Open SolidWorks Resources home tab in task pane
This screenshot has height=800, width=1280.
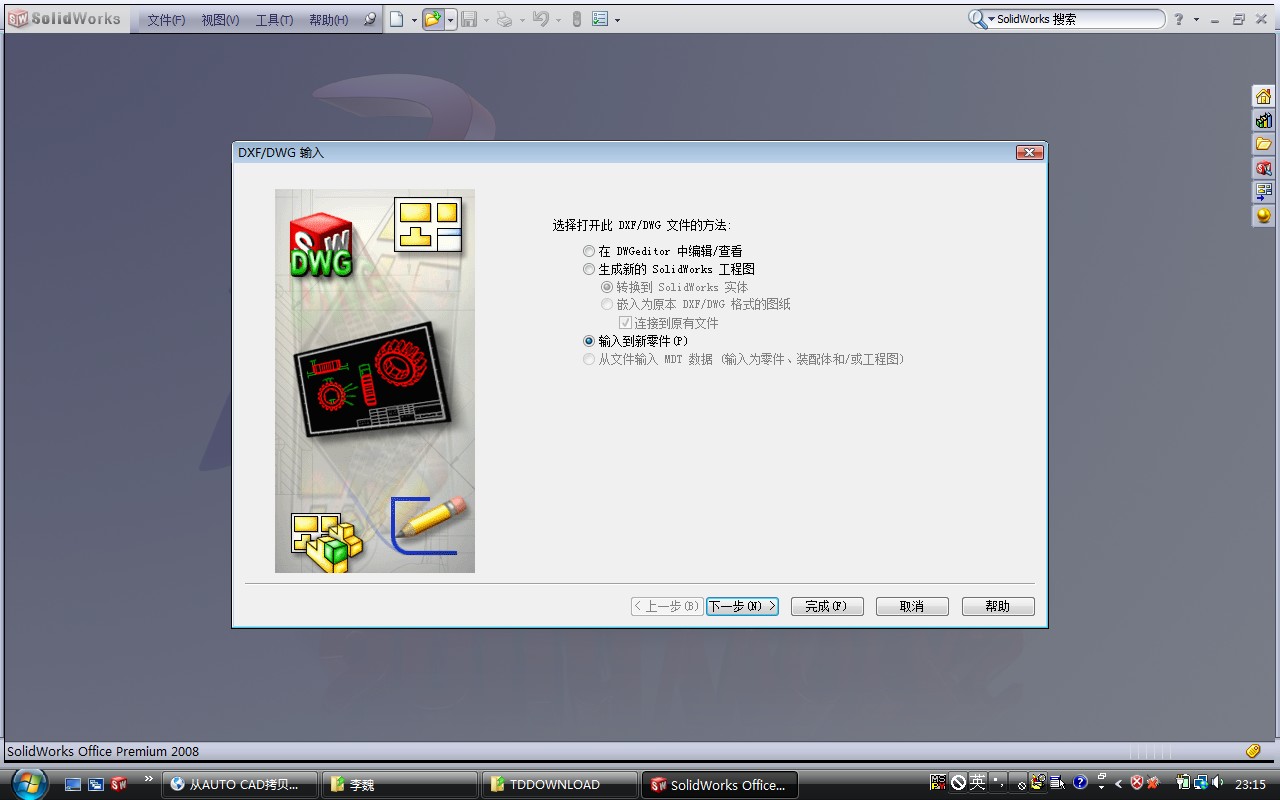click(1264, 96)
